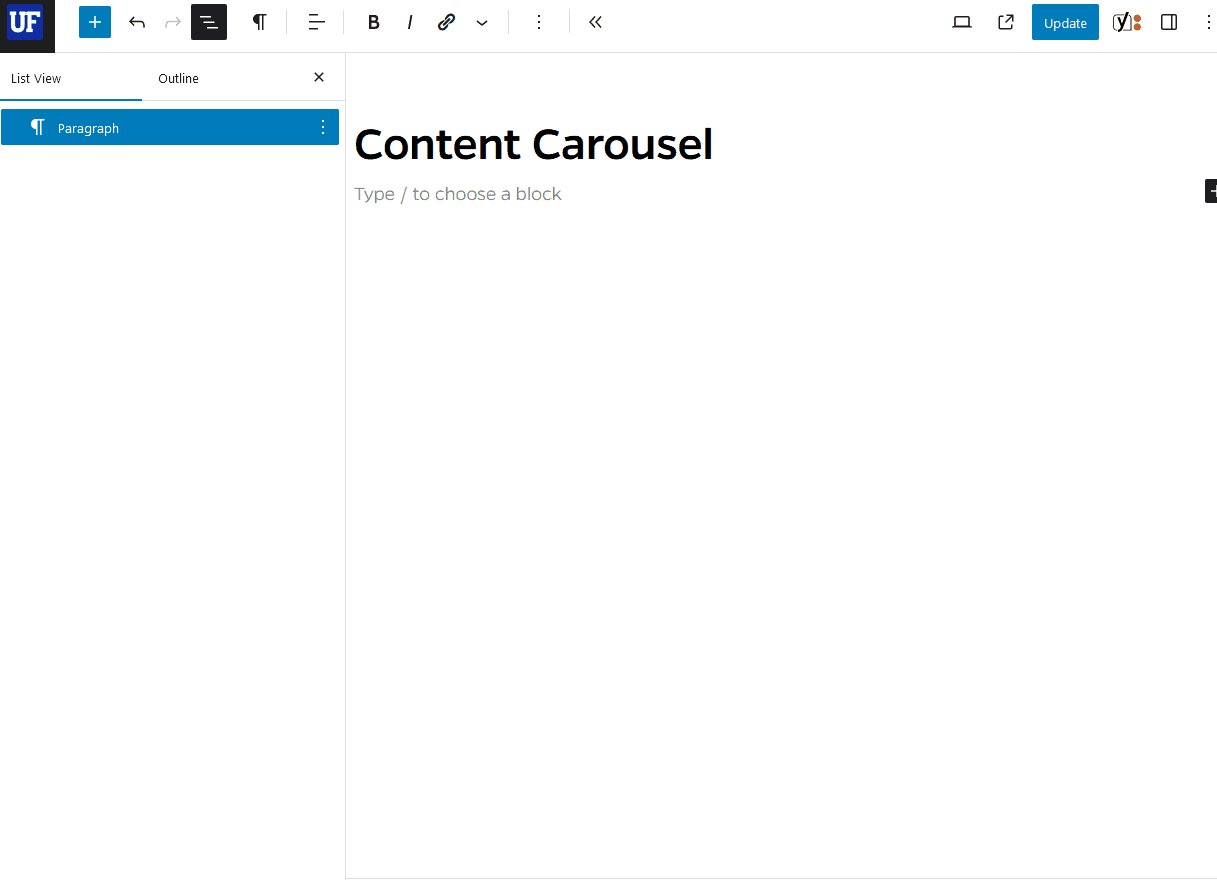Collapse the top toolbar with double chevron

click(x=595, y=22)
